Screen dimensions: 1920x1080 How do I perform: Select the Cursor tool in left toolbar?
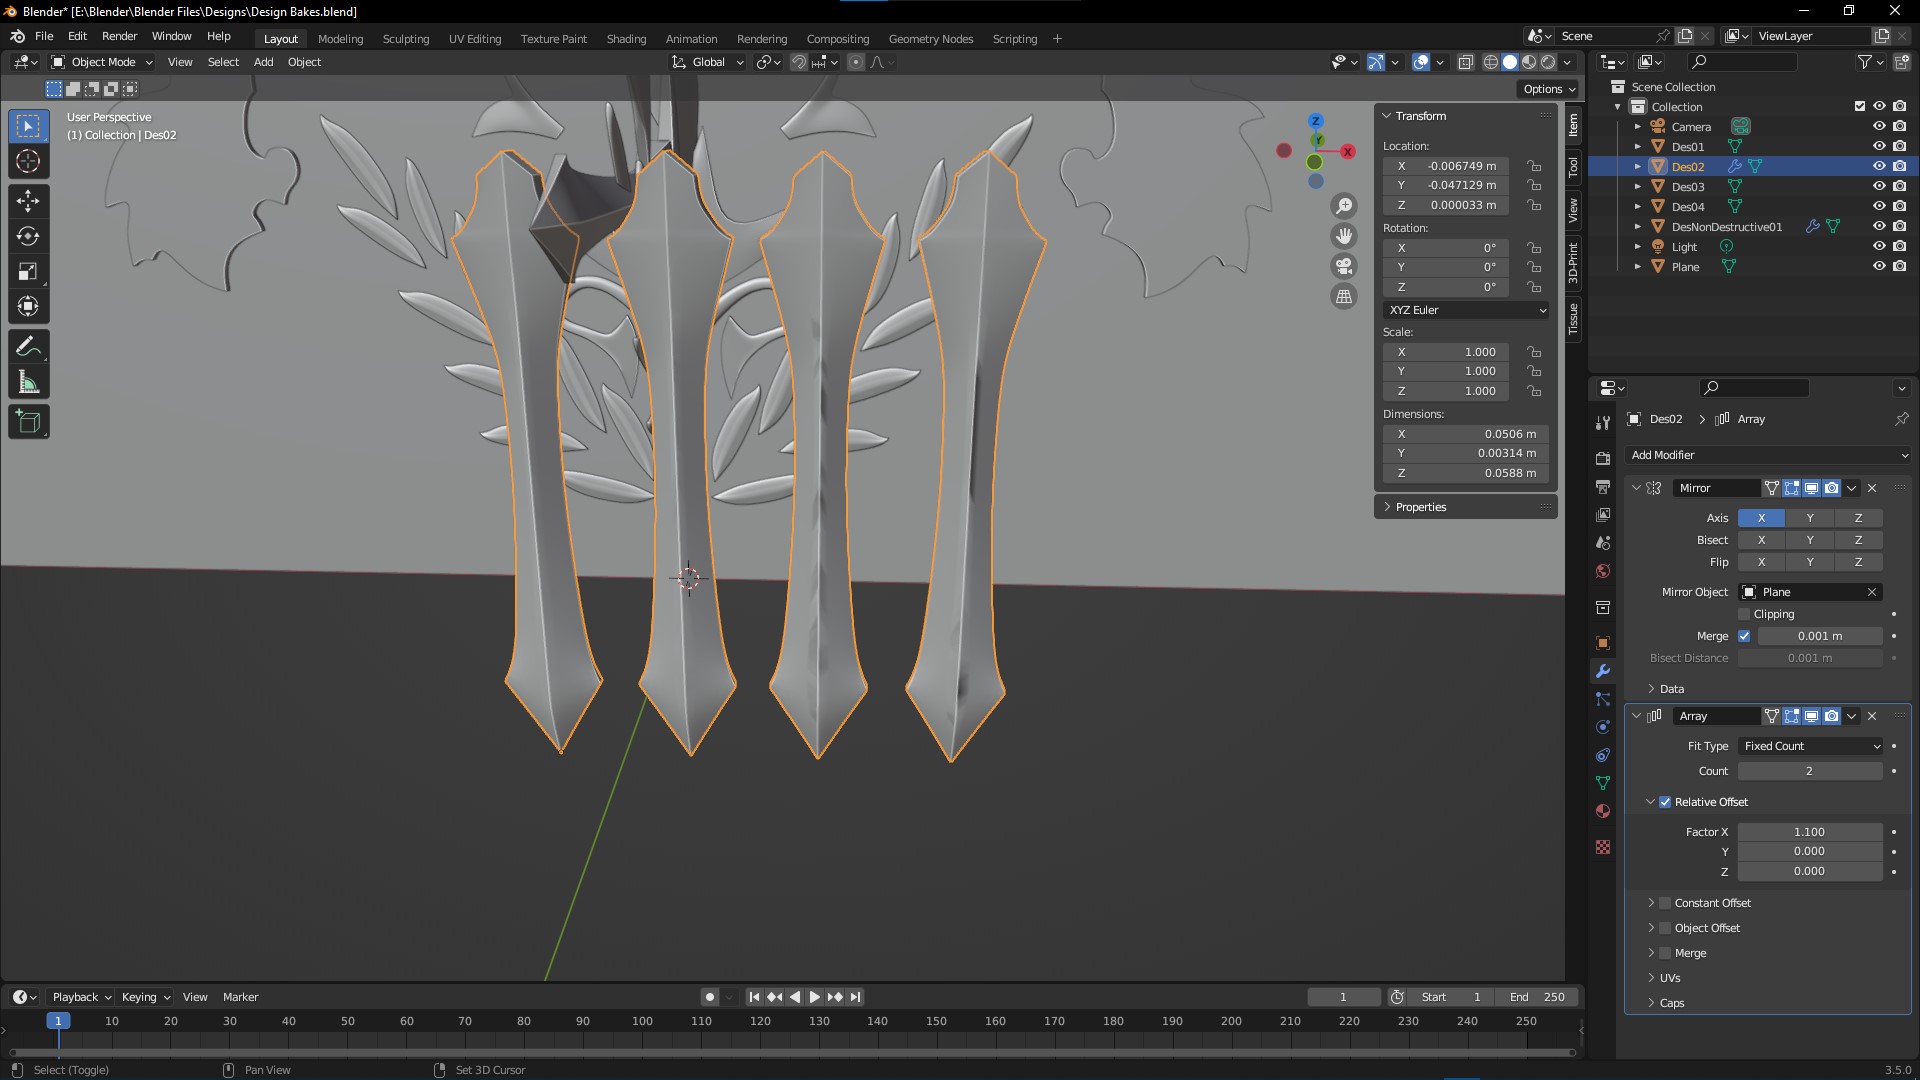[x=28, y=161]
